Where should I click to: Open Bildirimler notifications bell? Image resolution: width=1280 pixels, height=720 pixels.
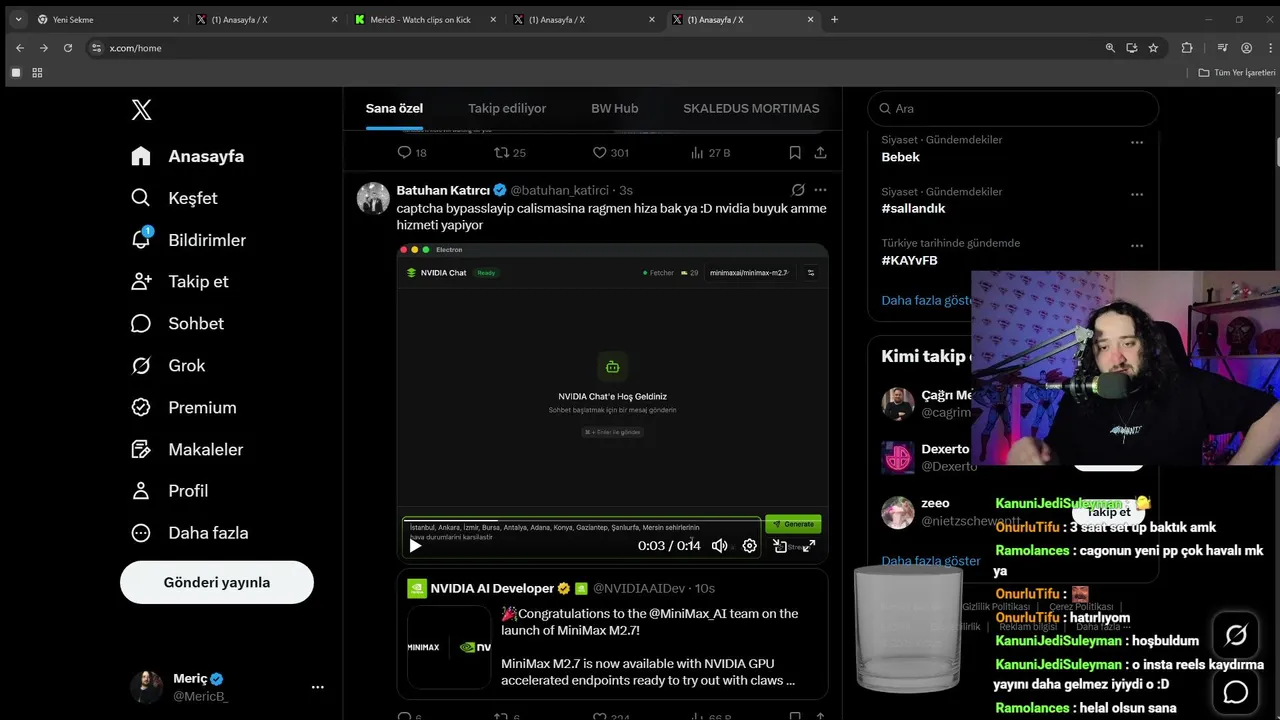click(188, 240)
